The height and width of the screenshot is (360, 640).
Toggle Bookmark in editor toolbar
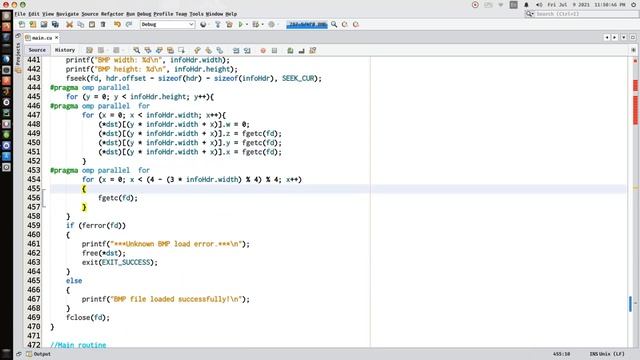220,51
